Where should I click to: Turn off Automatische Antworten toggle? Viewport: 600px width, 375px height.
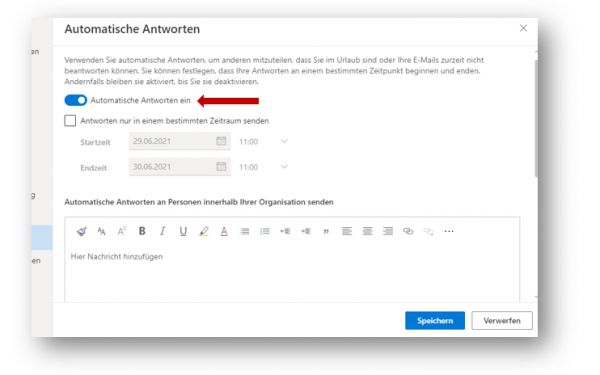[75, 100]
